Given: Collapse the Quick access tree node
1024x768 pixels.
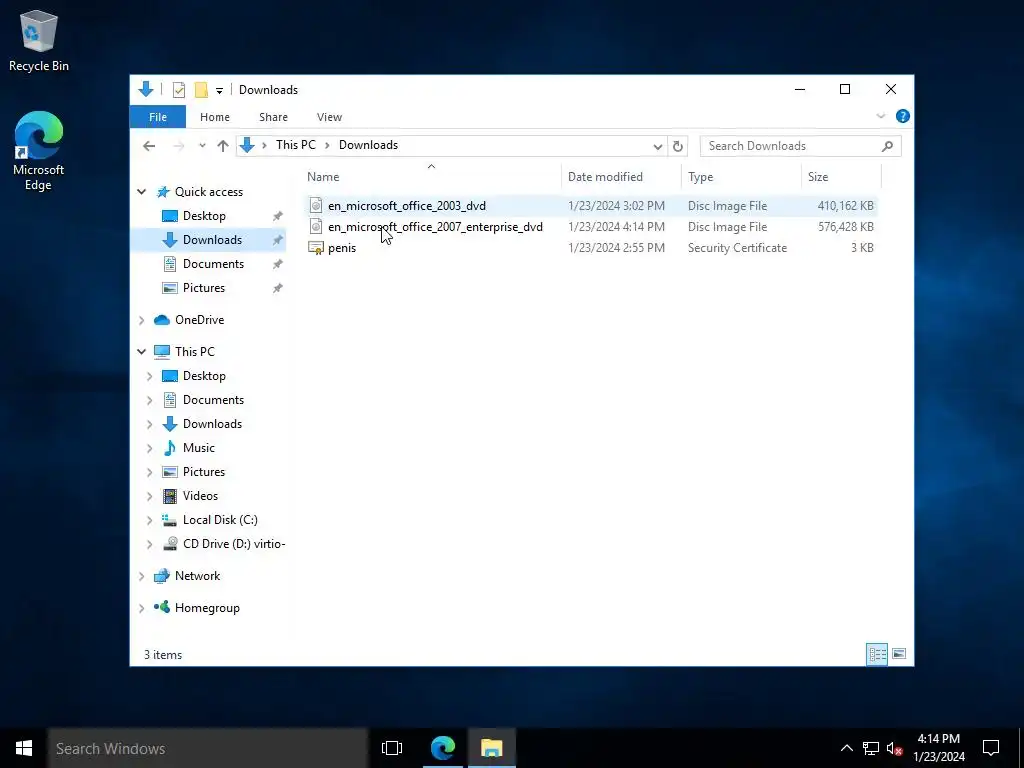Looking at the screenshot, I should click(x=142, y=192).
